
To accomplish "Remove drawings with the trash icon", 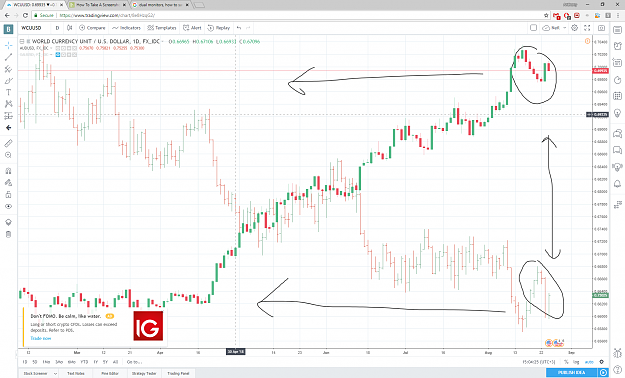I will tap(8, 234).
